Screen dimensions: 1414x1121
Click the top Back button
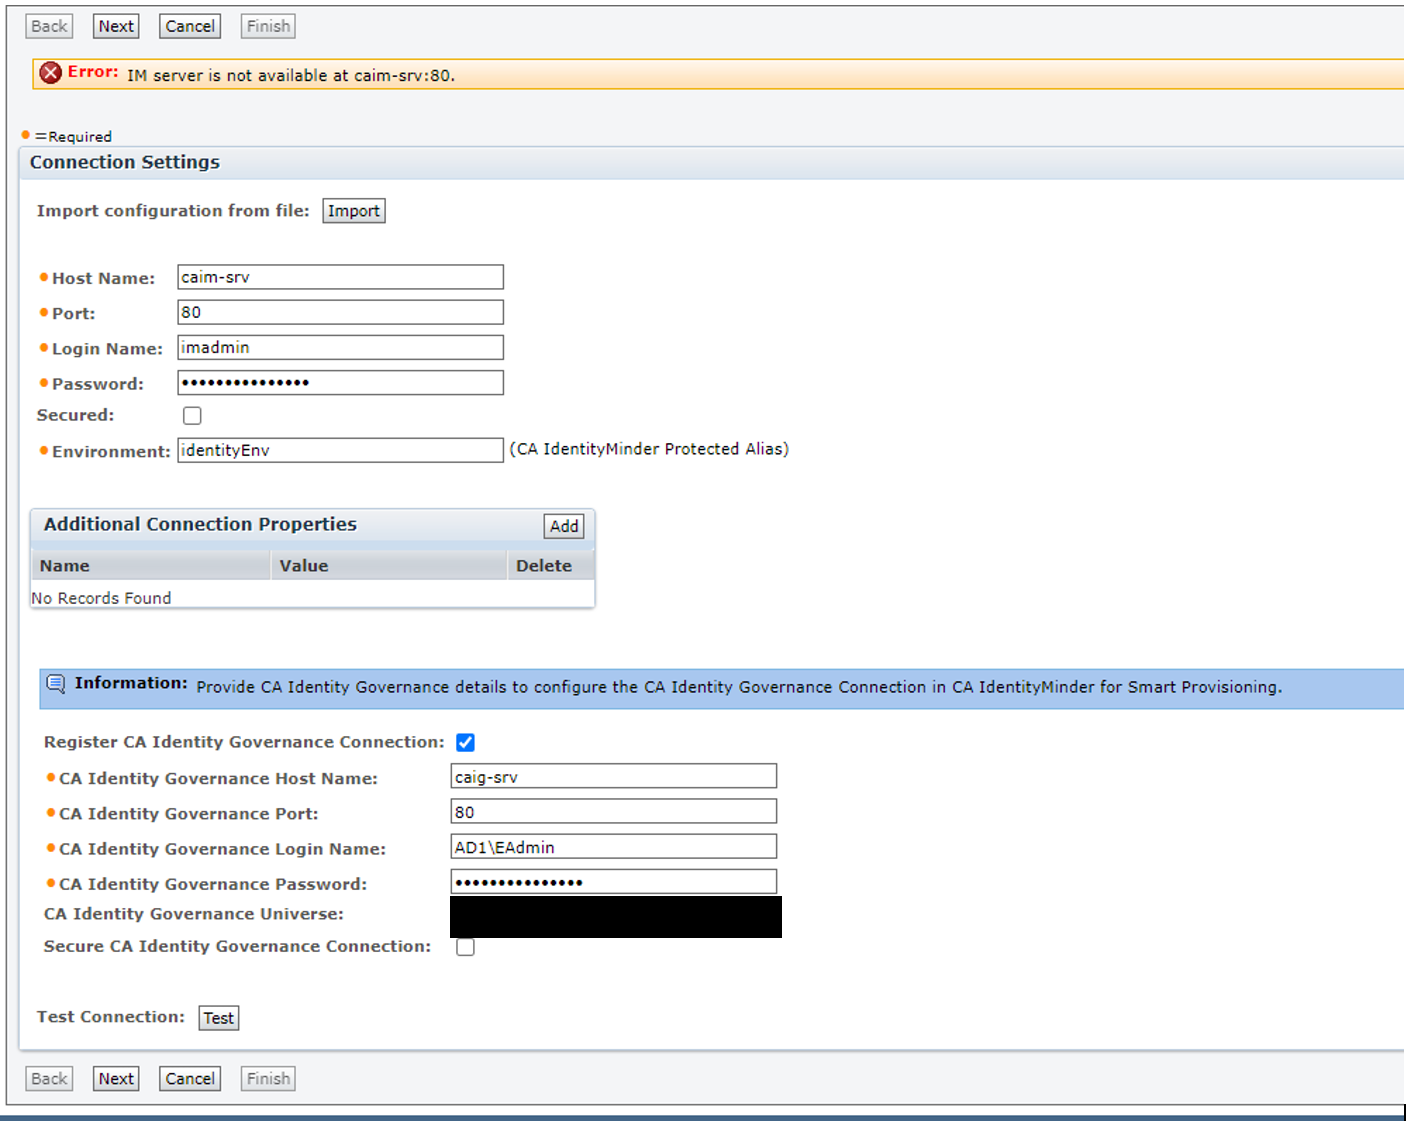tap(49, 26)
